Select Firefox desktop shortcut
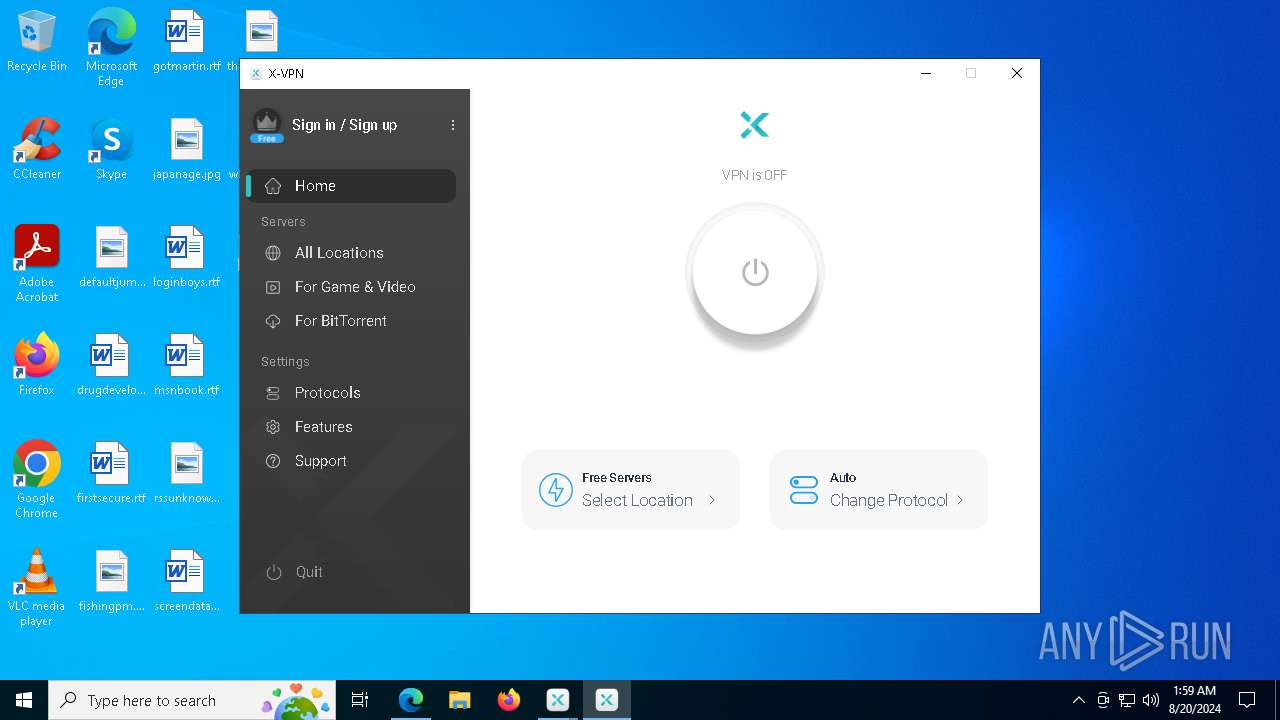 [x=37, y=365]
